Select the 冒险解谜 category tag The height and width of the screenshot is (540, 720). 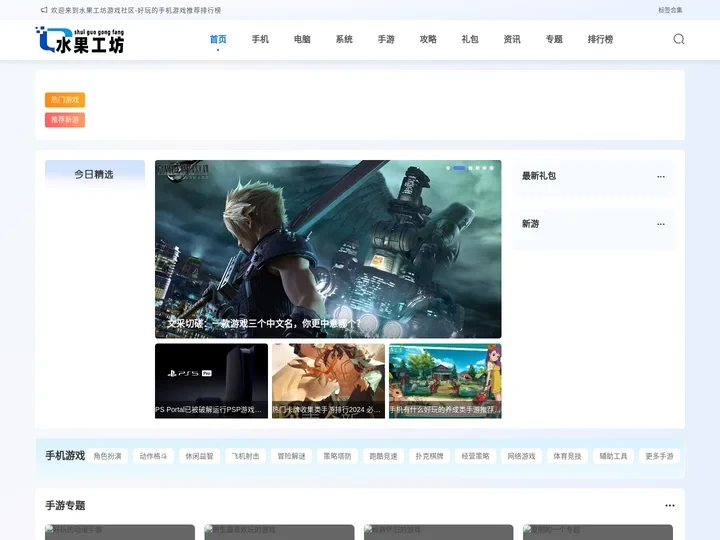[292, 456]
